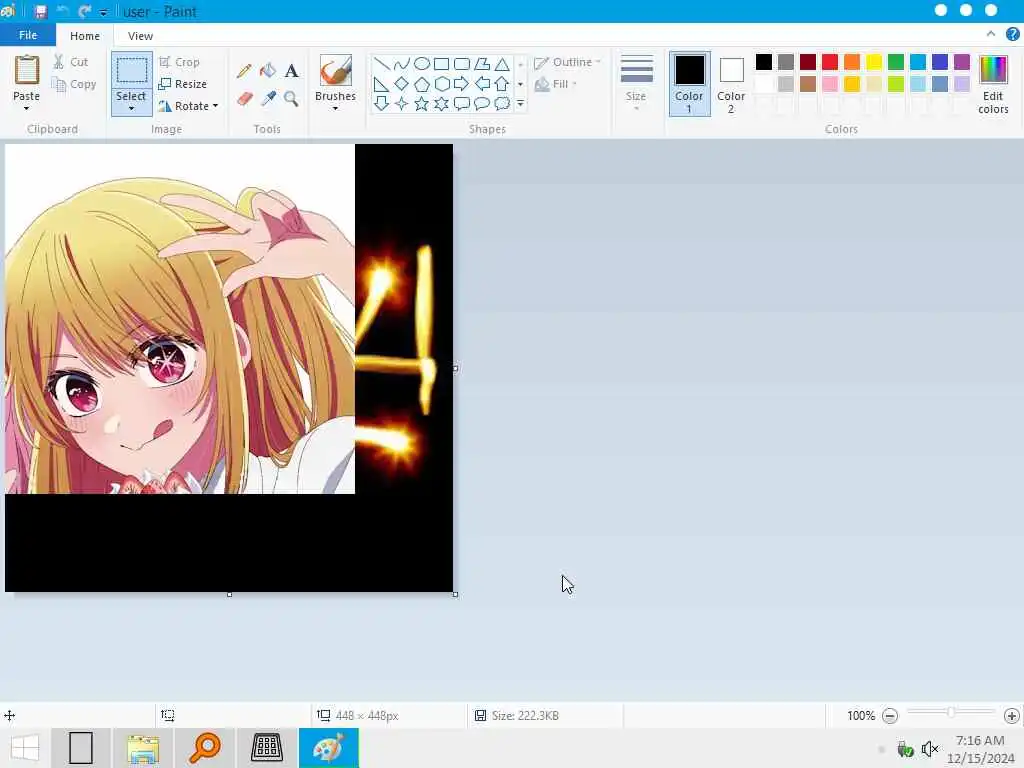
Task: Click the bottom-right canvas resize handle
Action: [455, 594]
